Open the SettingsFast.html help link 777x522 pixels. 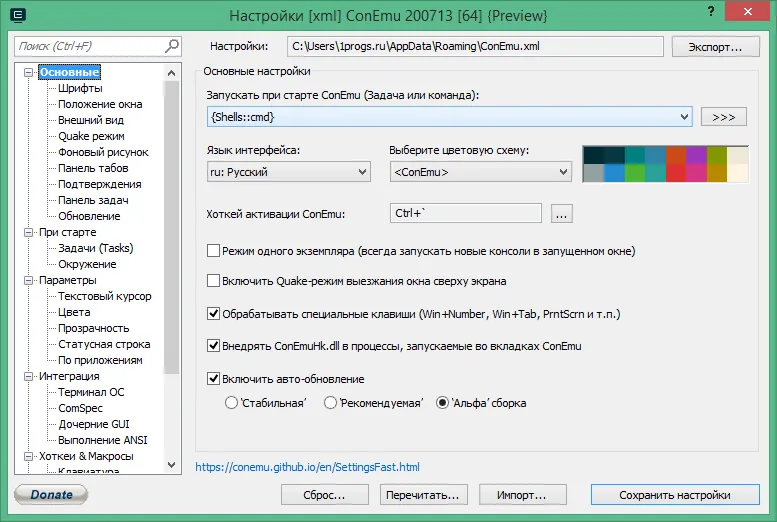(x=307, y=467)
